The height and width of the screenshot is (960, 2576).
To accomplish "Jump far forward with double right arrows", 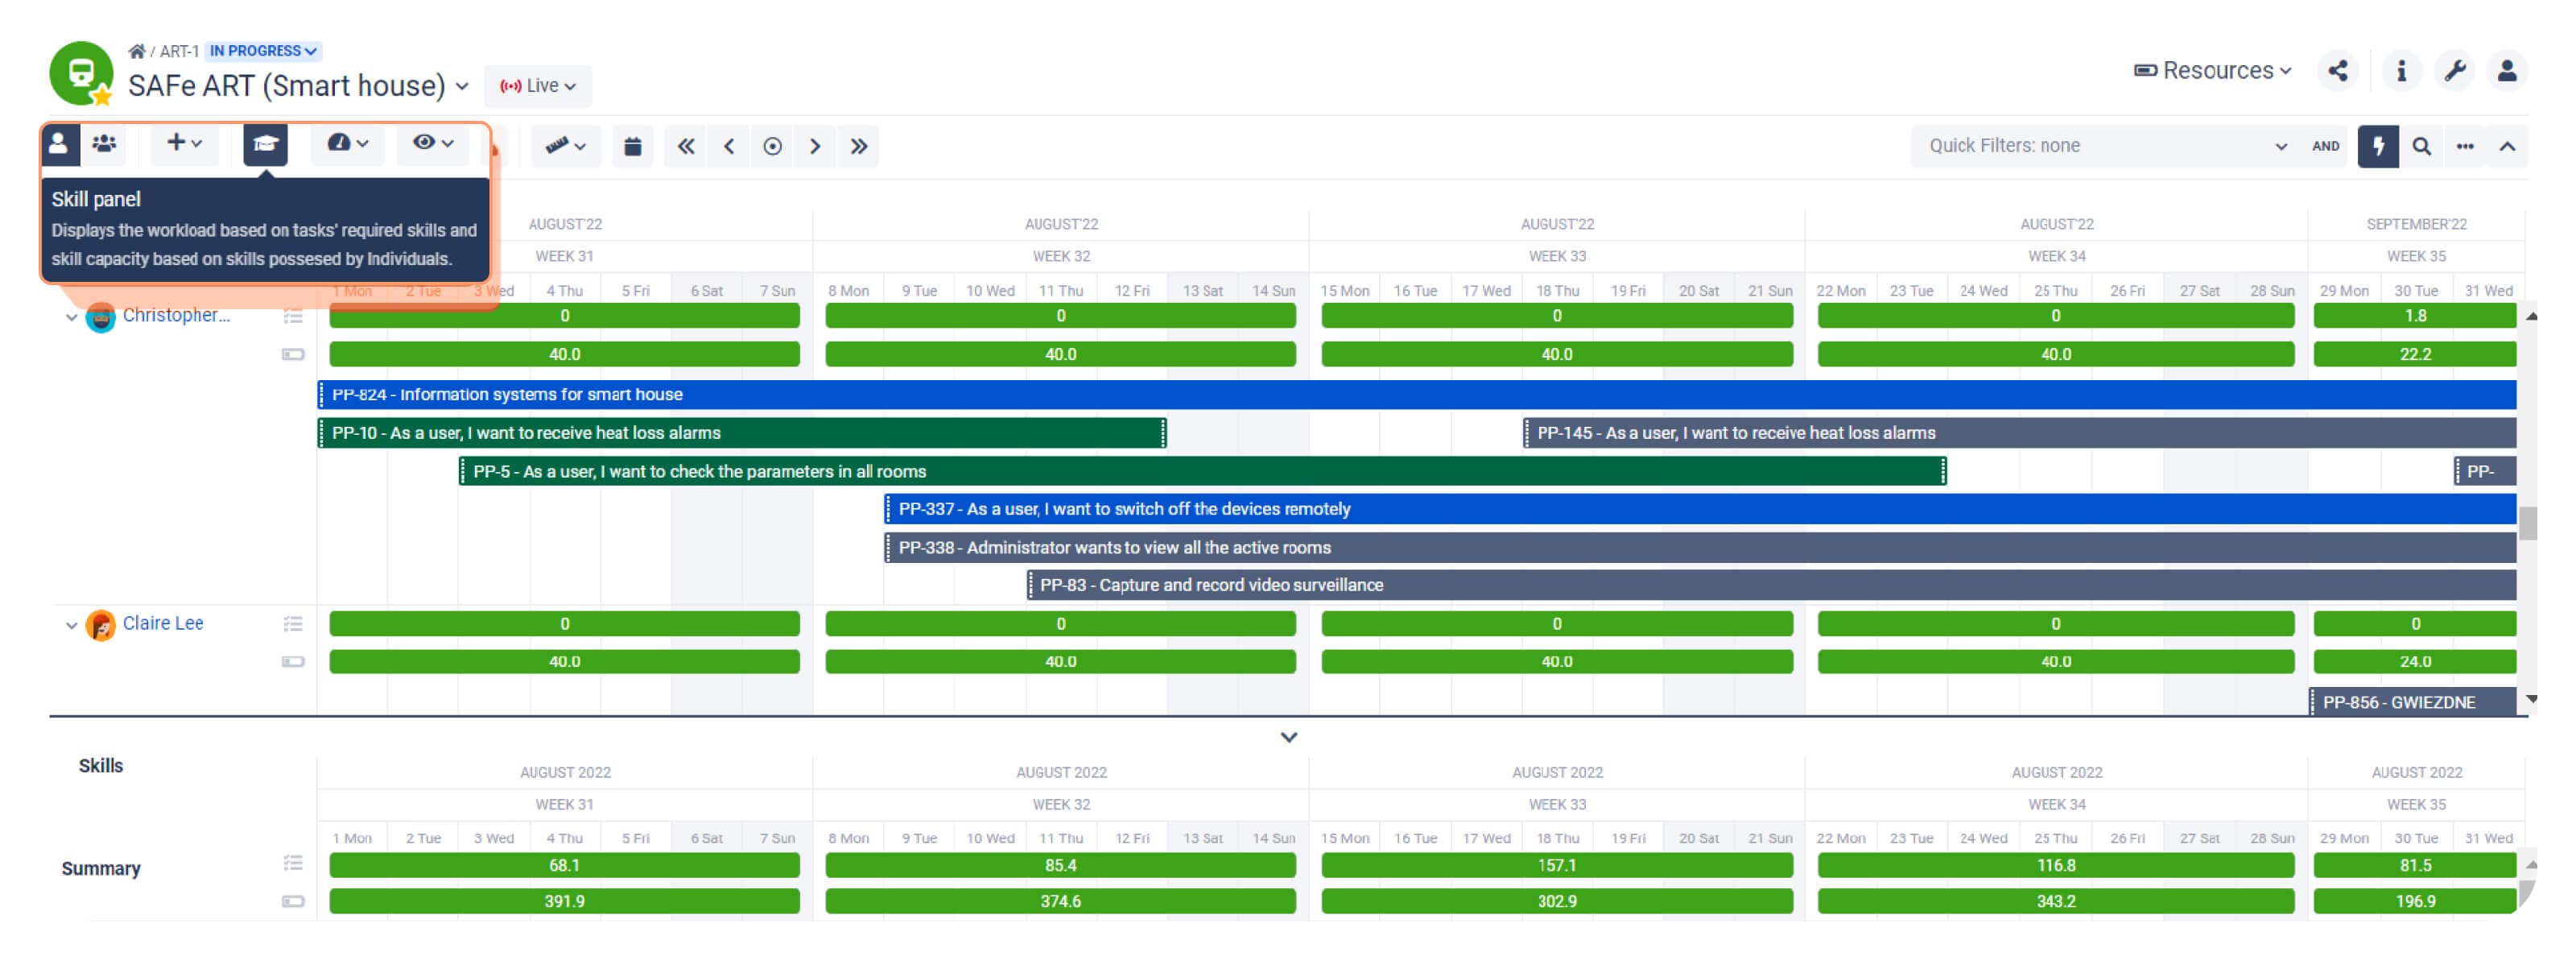I will (859, 147).
